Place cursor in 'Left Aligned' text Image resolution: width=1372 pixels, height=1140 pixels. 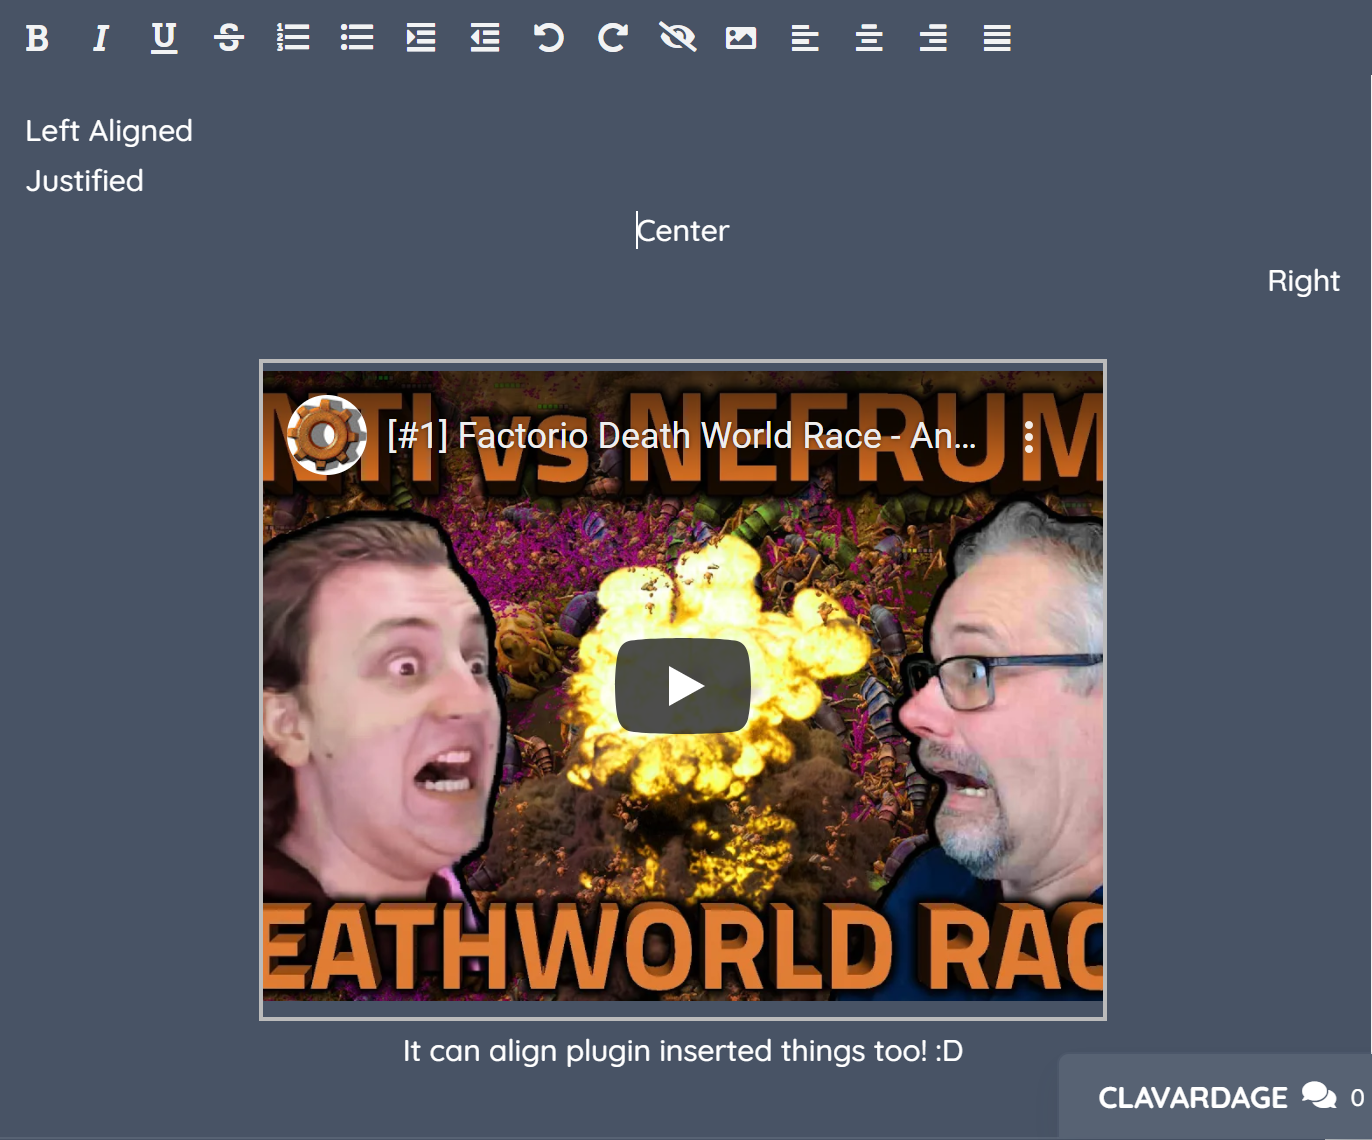pos(109,131)
